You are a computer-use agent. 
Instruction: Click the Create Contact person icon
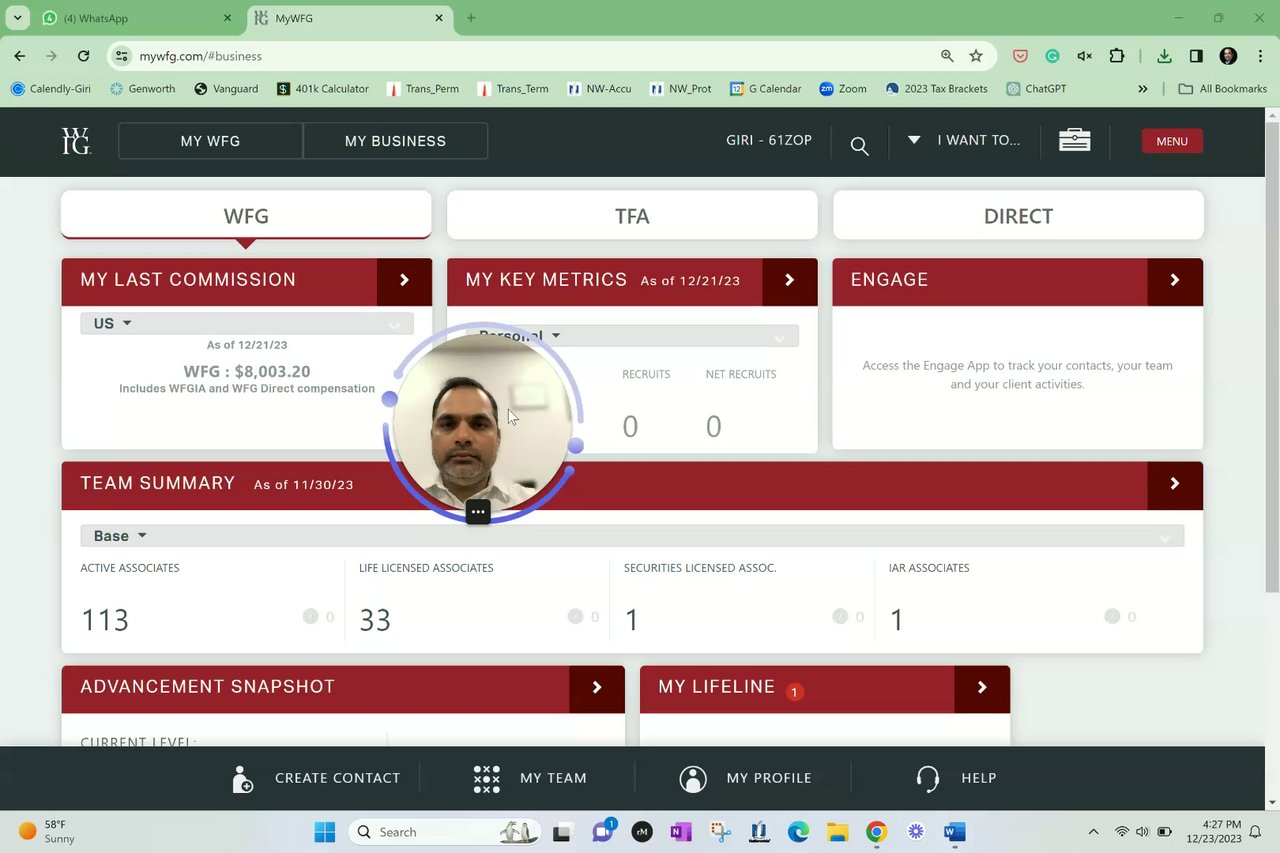pyautogui.click(x=243, y=779)
